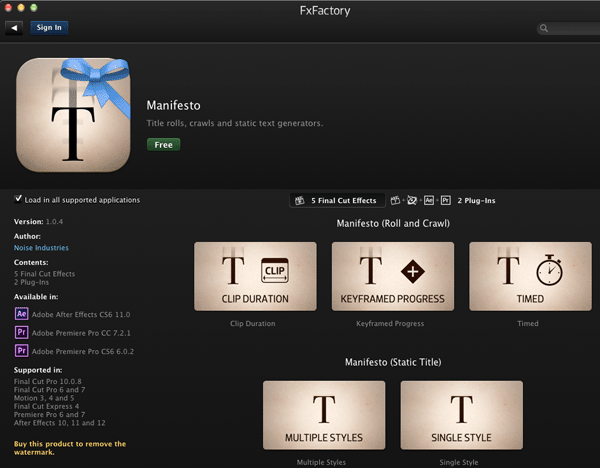Click Final Cut Express 4 text

(x=46, y=406)
